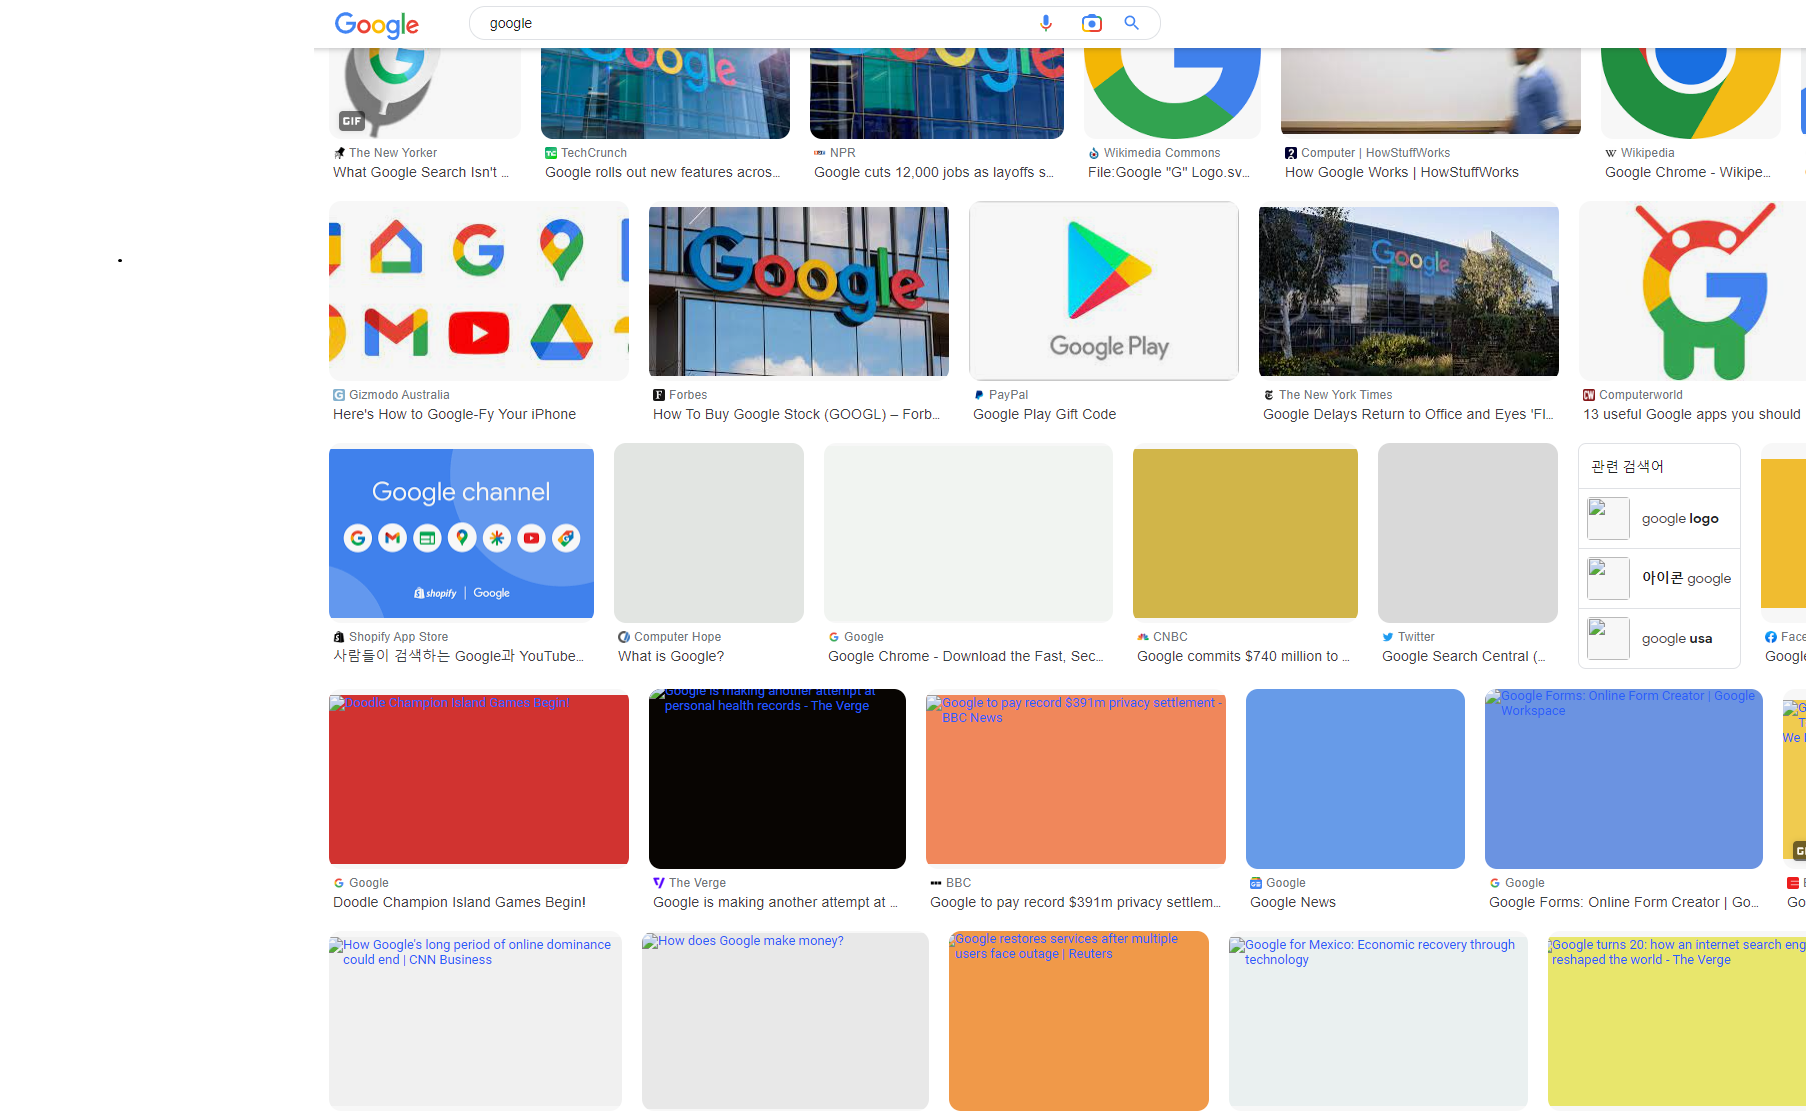Open 'Google Delays Return to Office' link
Image resolution: width=1806 pixels, height=1117 pixels.
(x=1409, y=414)
